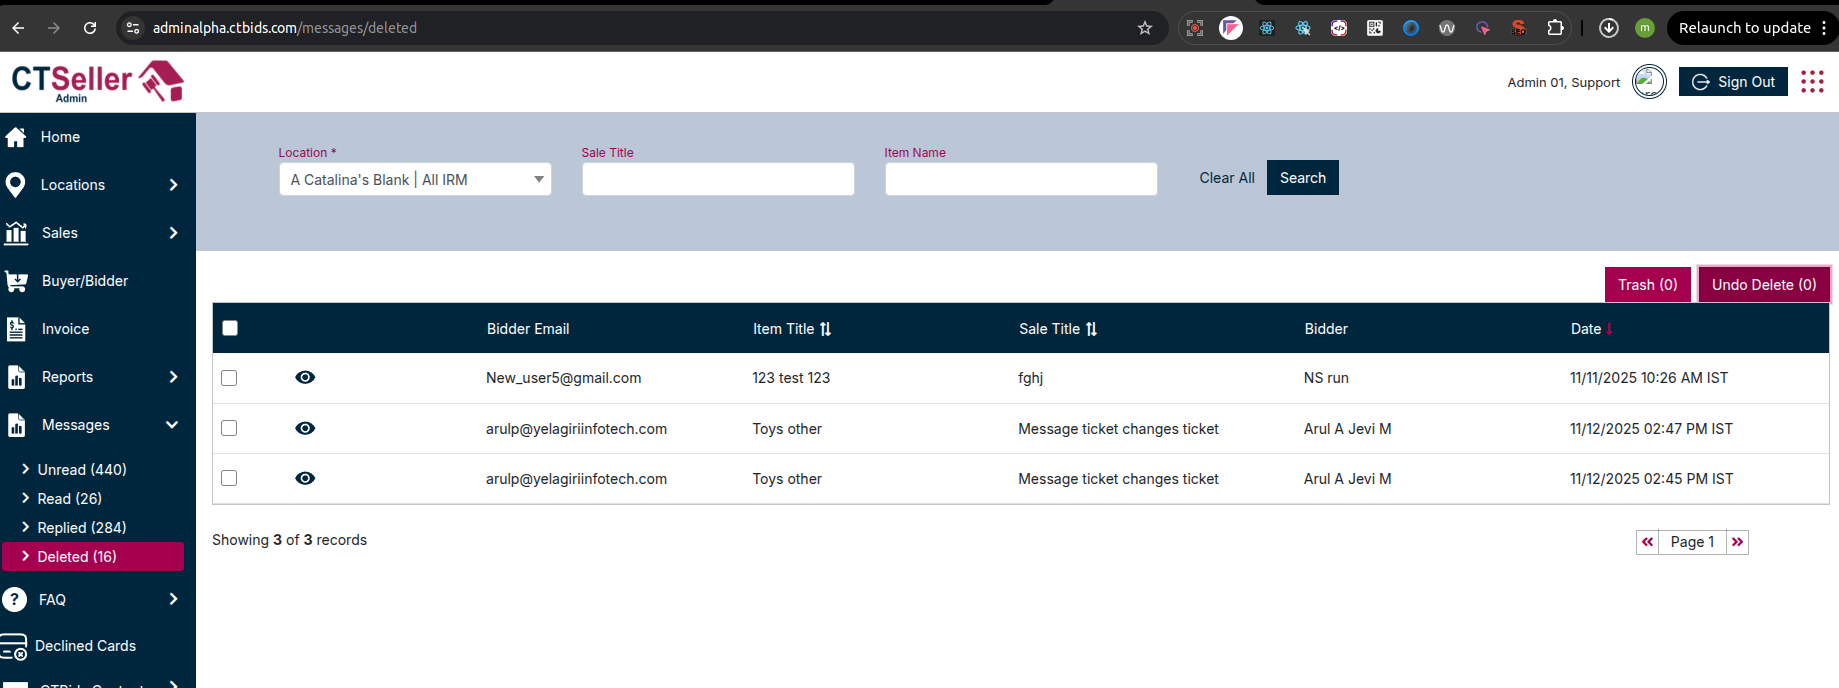Bookmark this page with the star icon
Screen dimensions: 1839x688
point(1145,28)
